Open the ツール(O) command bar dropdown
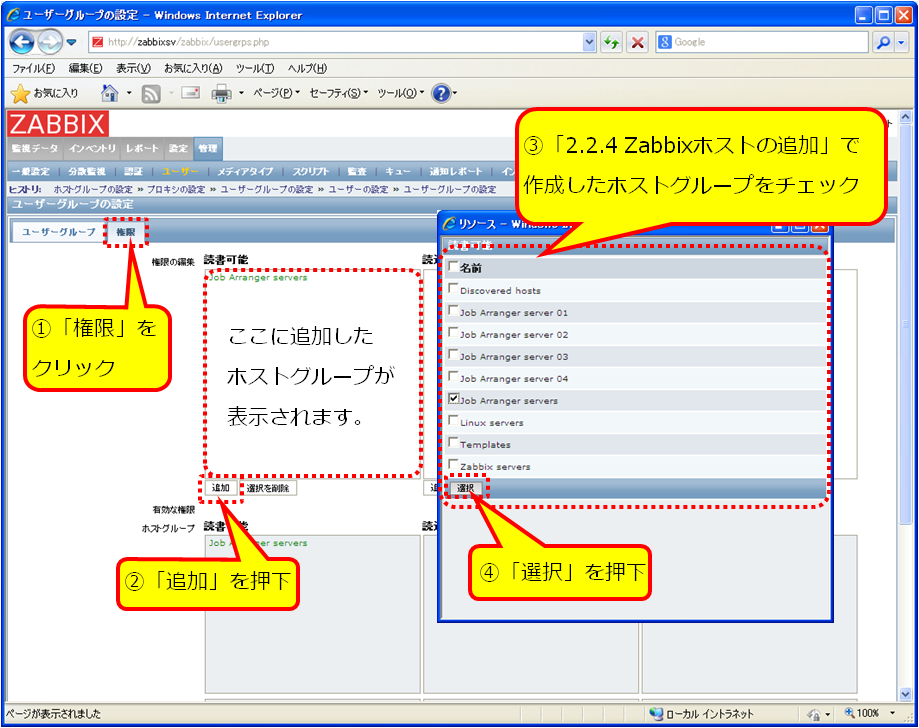 (400, 93)
